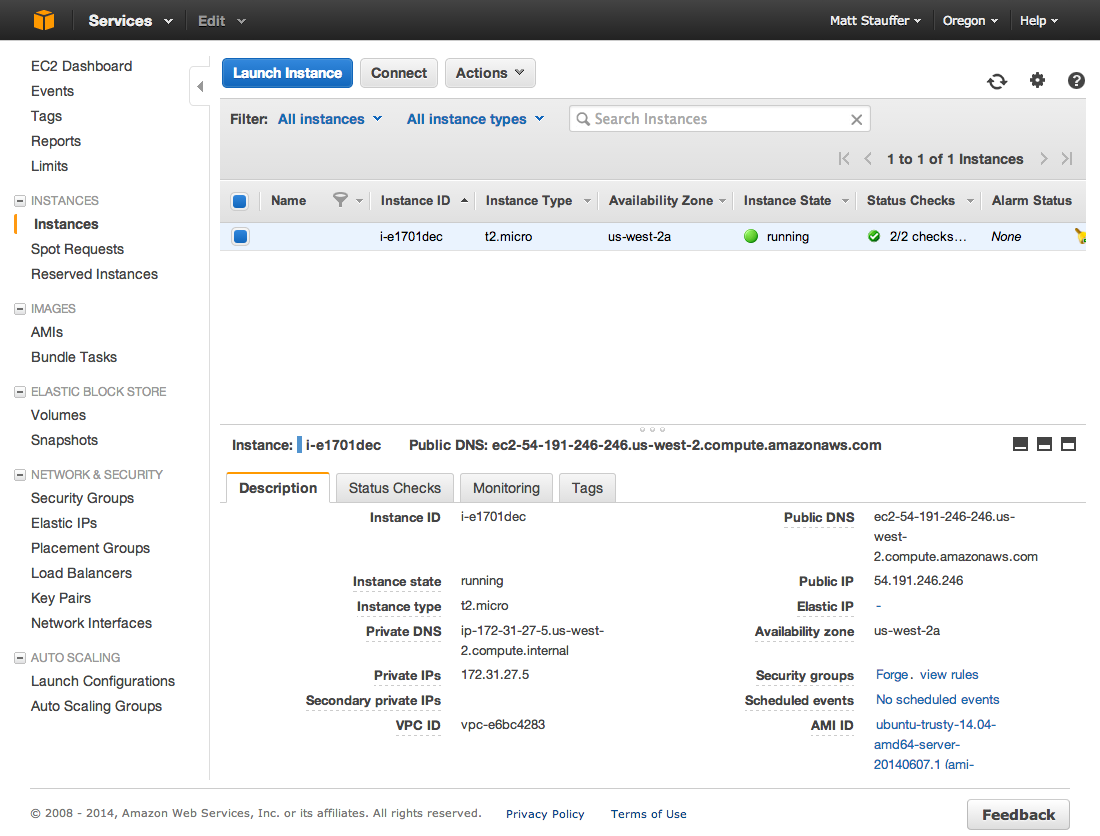Open the ubuntu-trusty-14.04 AMI ID link

(934, 745)
